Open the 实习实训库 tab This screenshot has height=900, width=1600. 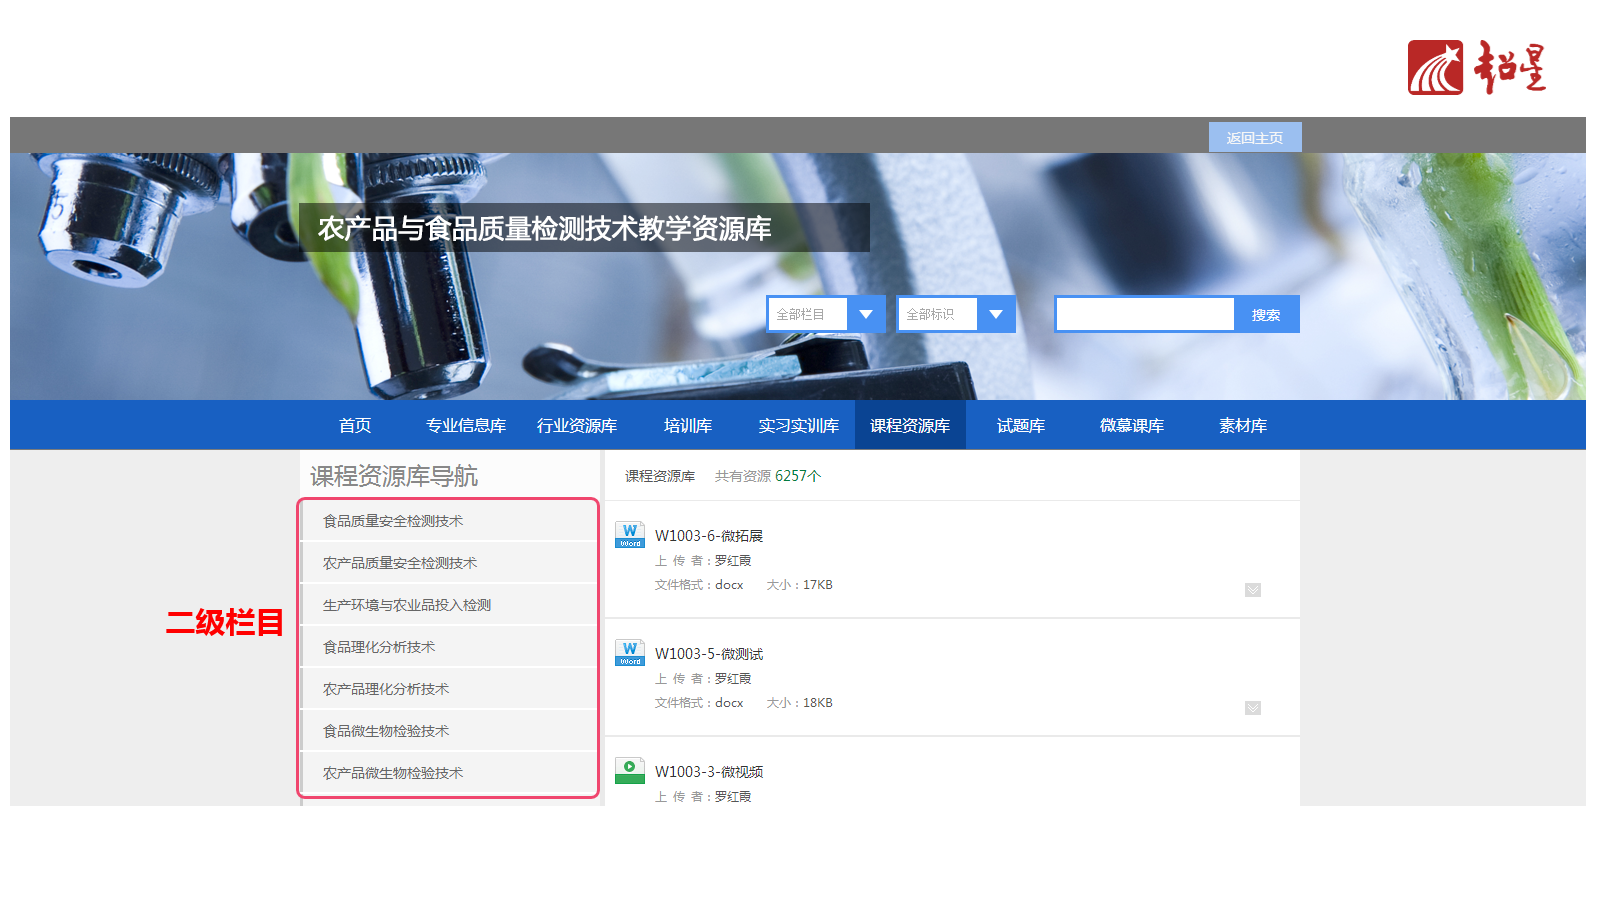pyautogui.click(x=799, y=426)
